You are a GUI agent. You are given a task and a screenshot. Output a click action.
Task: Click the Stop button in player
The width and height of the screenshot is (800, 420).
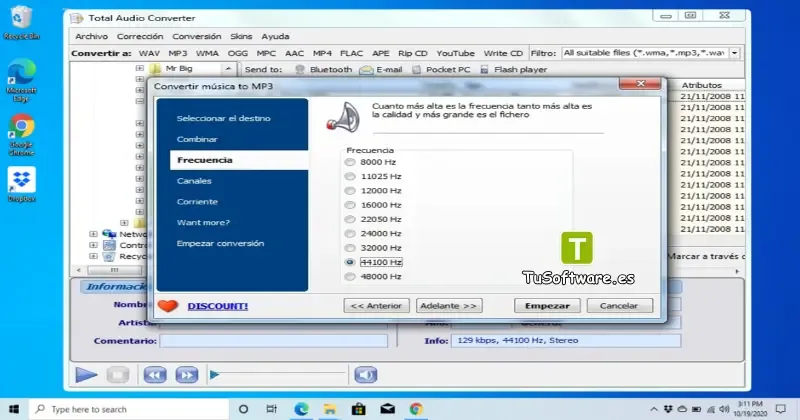118,375
